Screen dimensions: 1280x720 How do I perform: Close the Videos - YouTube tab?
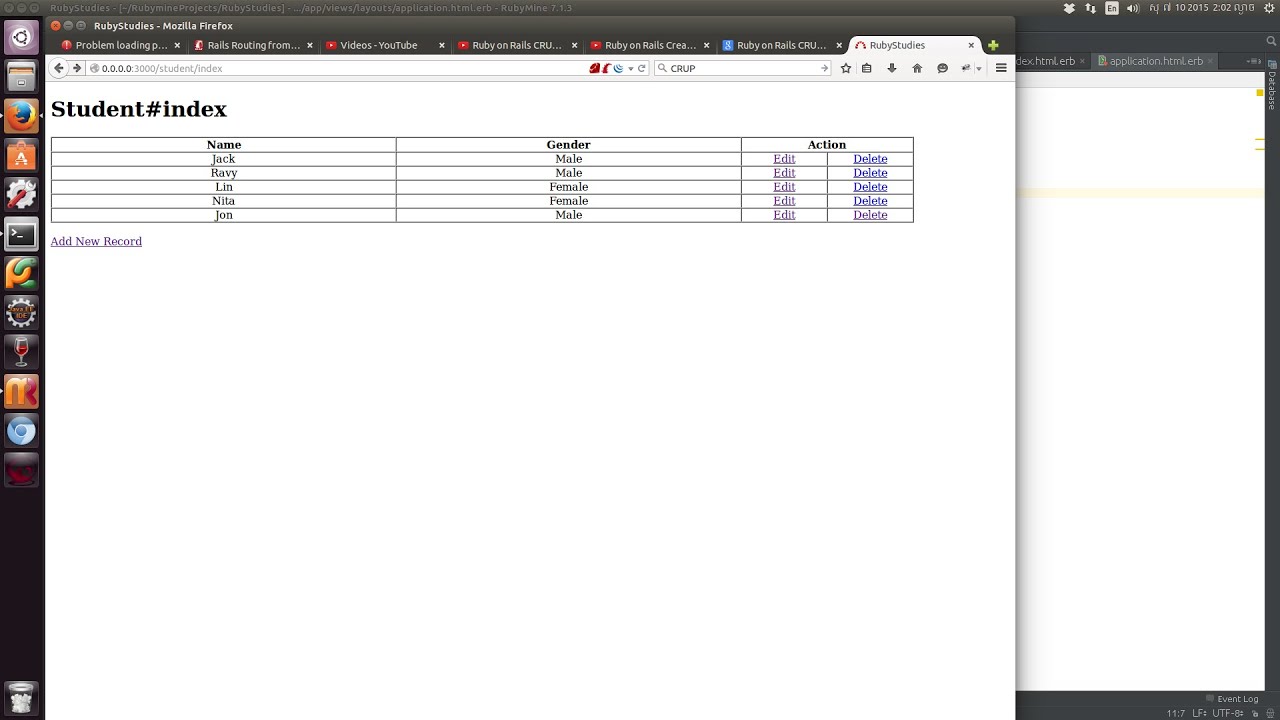(x=441, y=45)
